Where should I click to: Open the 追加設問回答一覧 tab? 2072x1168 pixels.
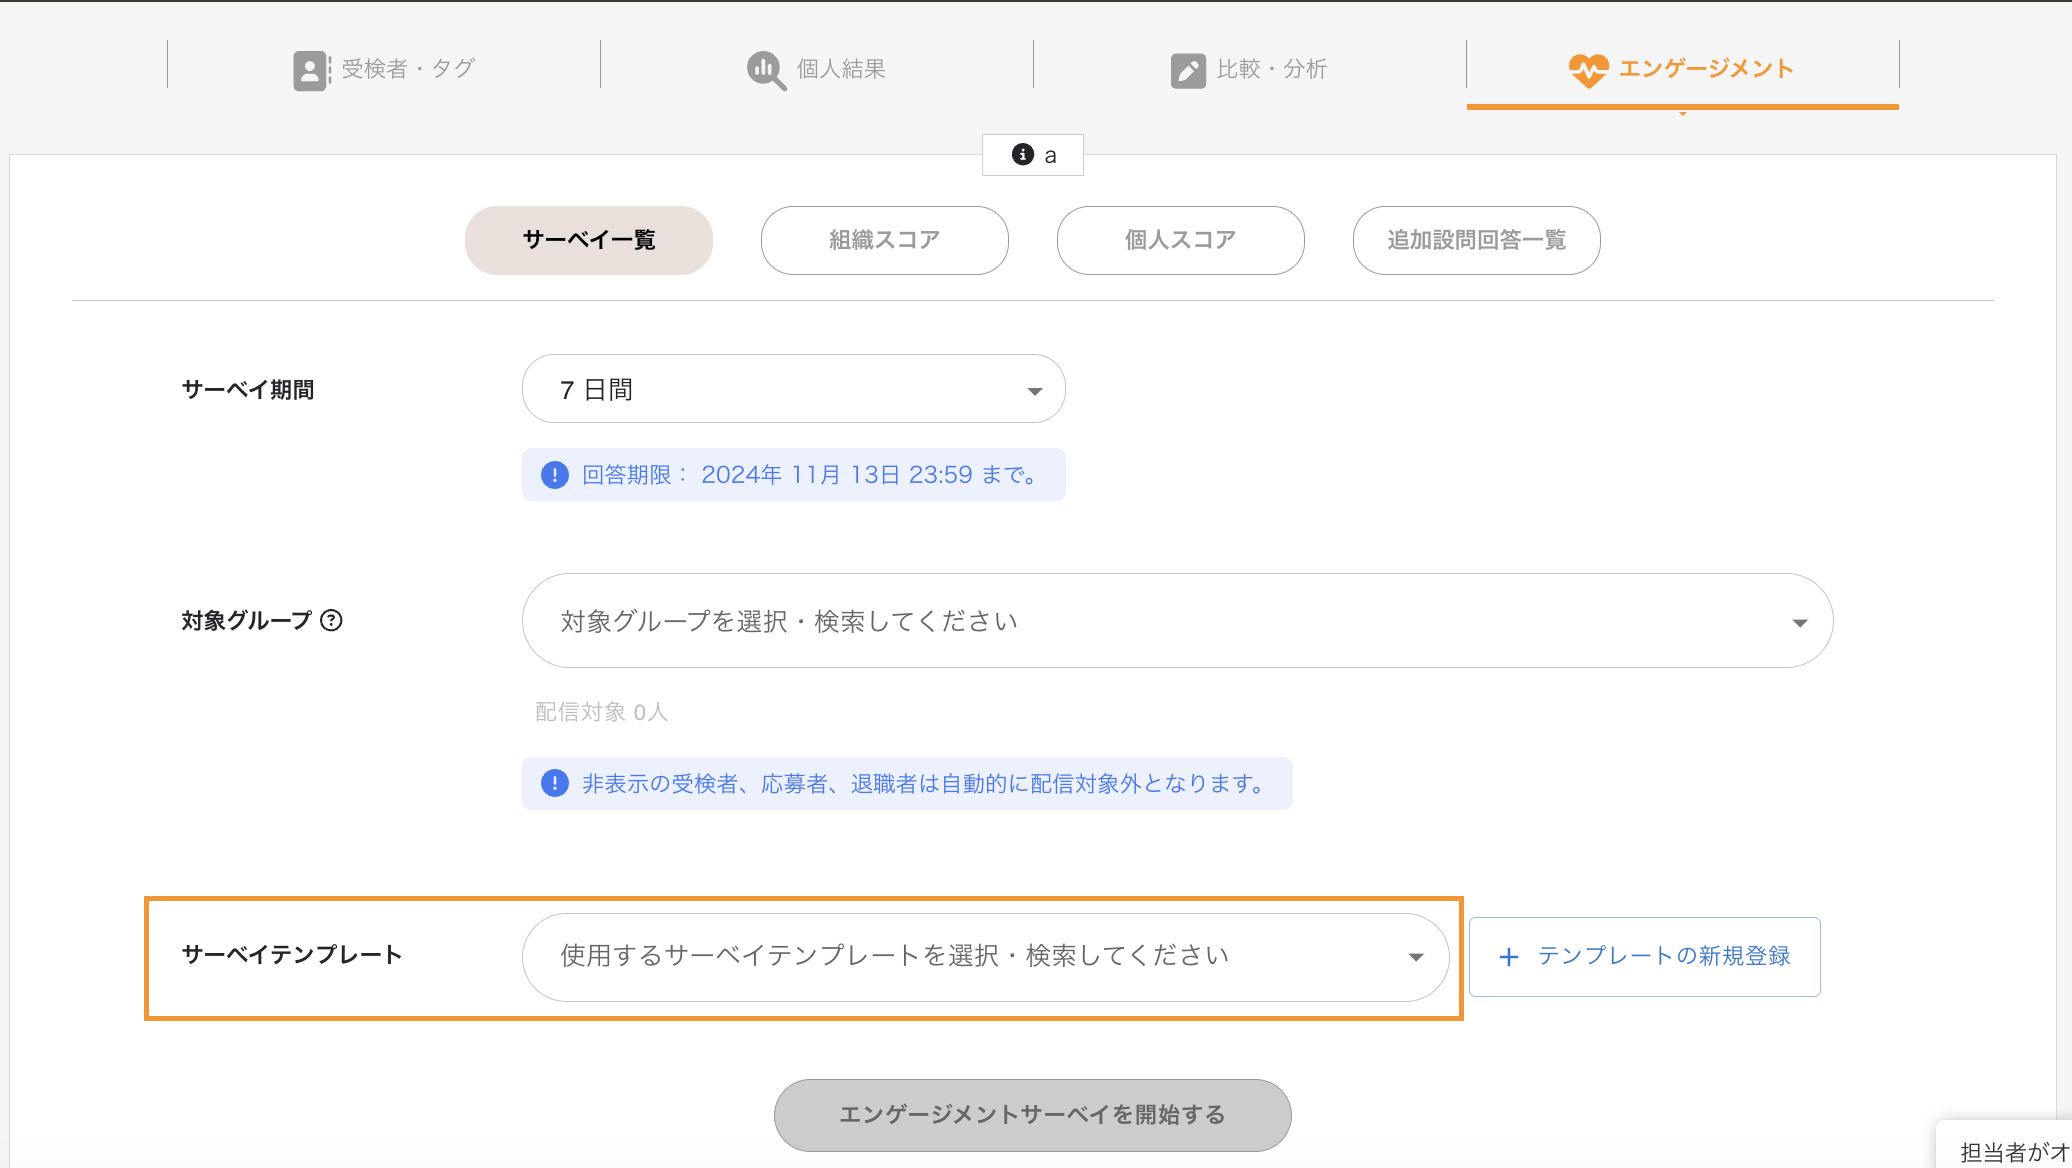(1476, 240)
